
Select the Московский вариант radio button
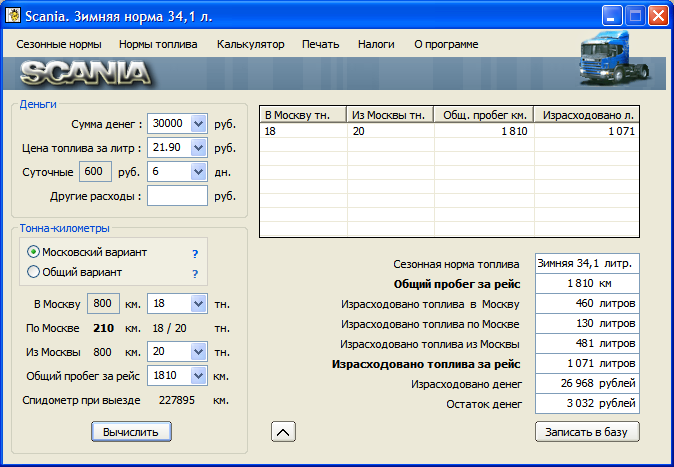33,252
